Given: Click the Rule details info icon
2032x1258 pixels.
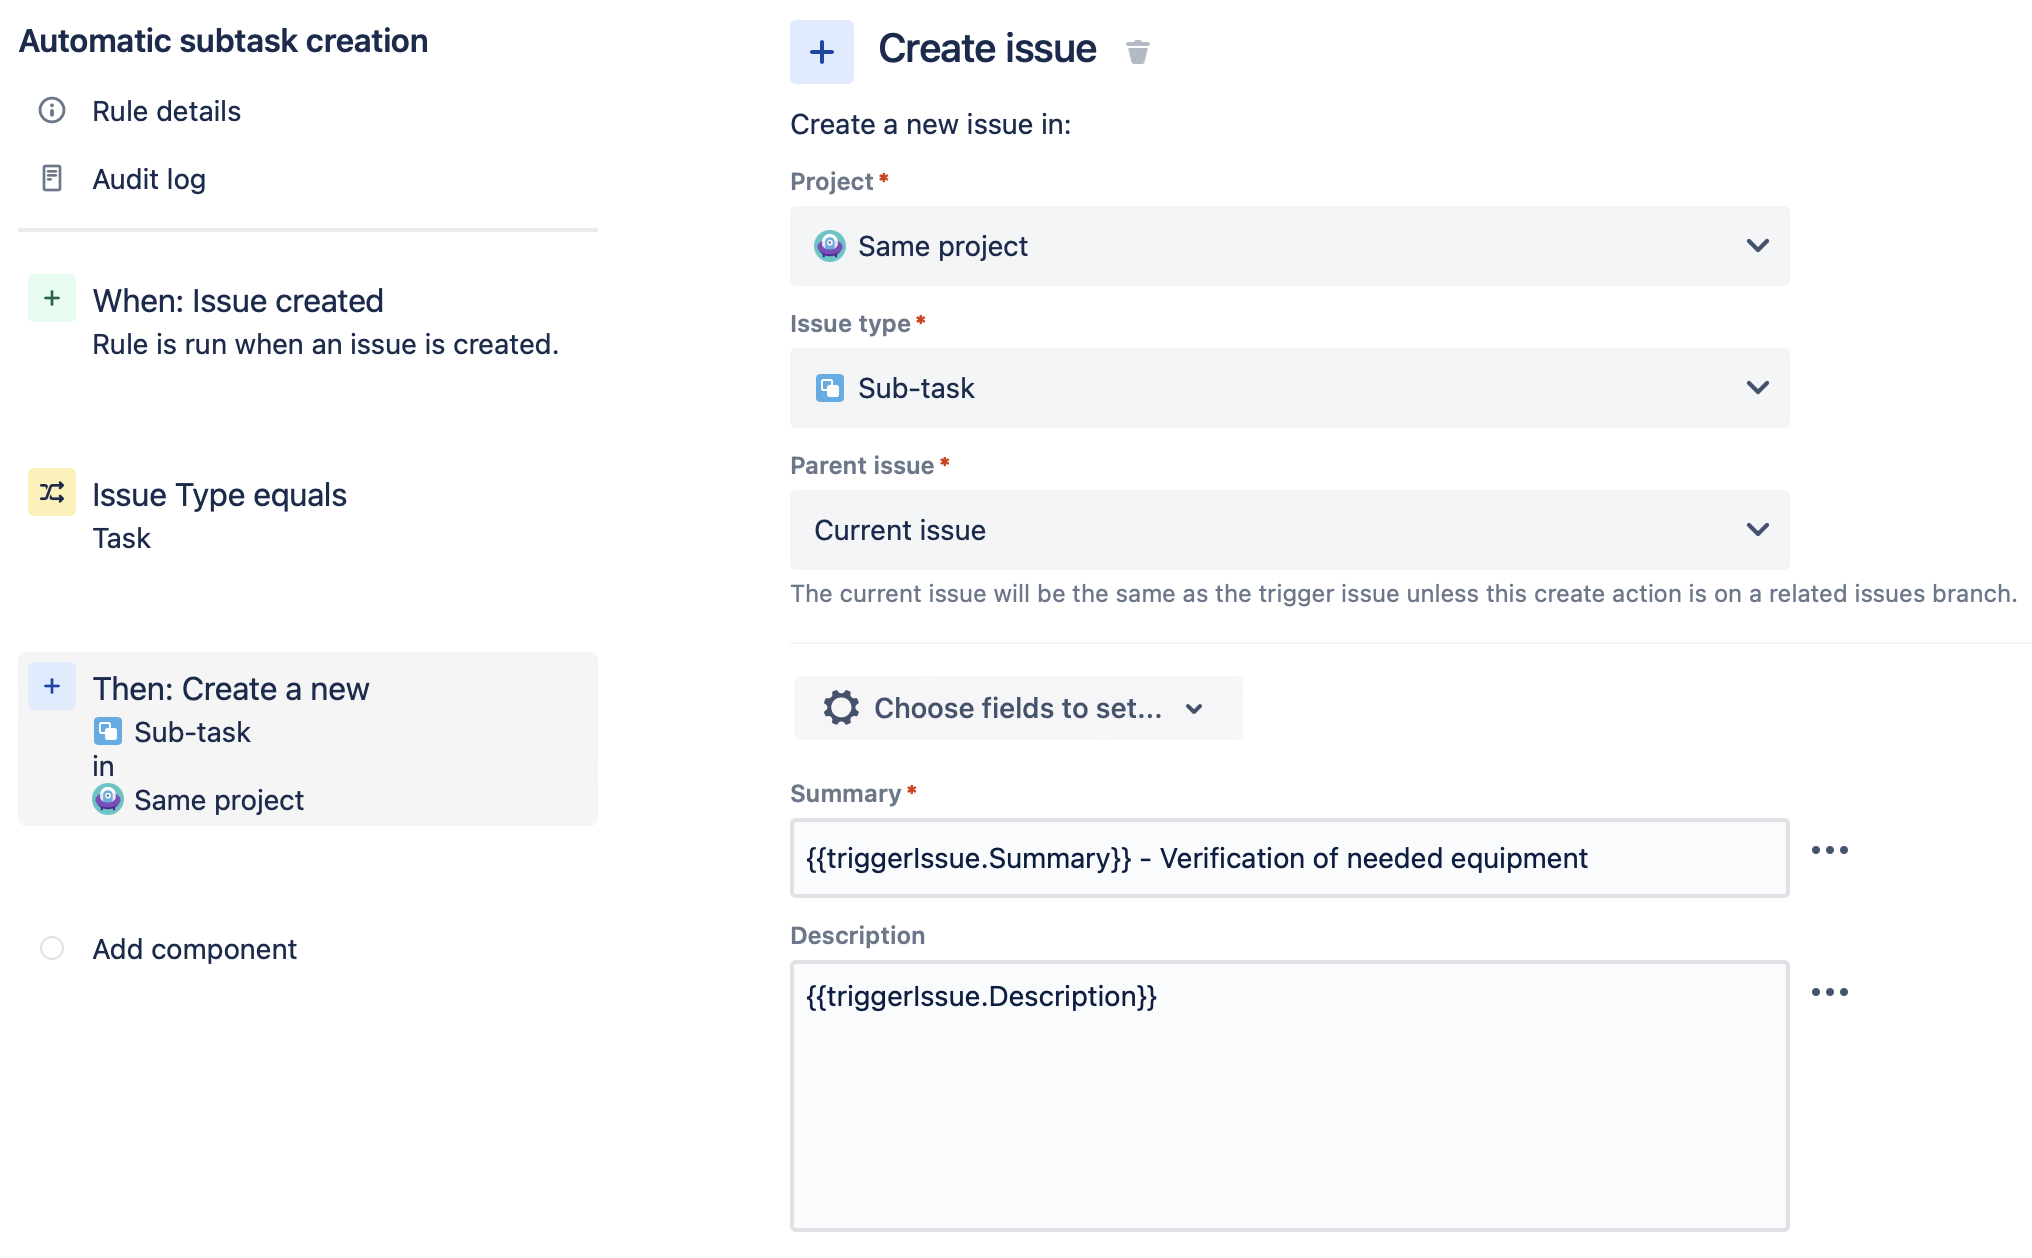Looking at the screenshot, I should (x=51, y=111).
